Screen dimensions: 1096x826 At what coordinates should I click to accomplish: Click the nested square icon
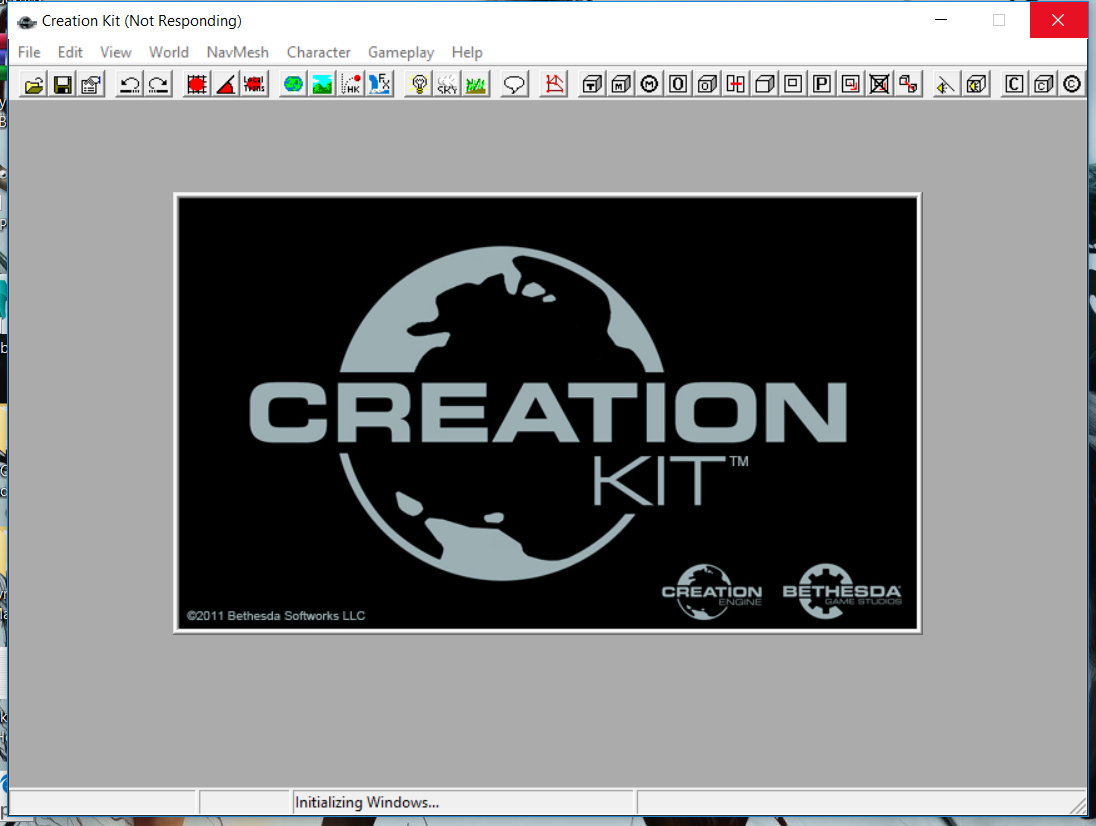[x=793, y=85]
